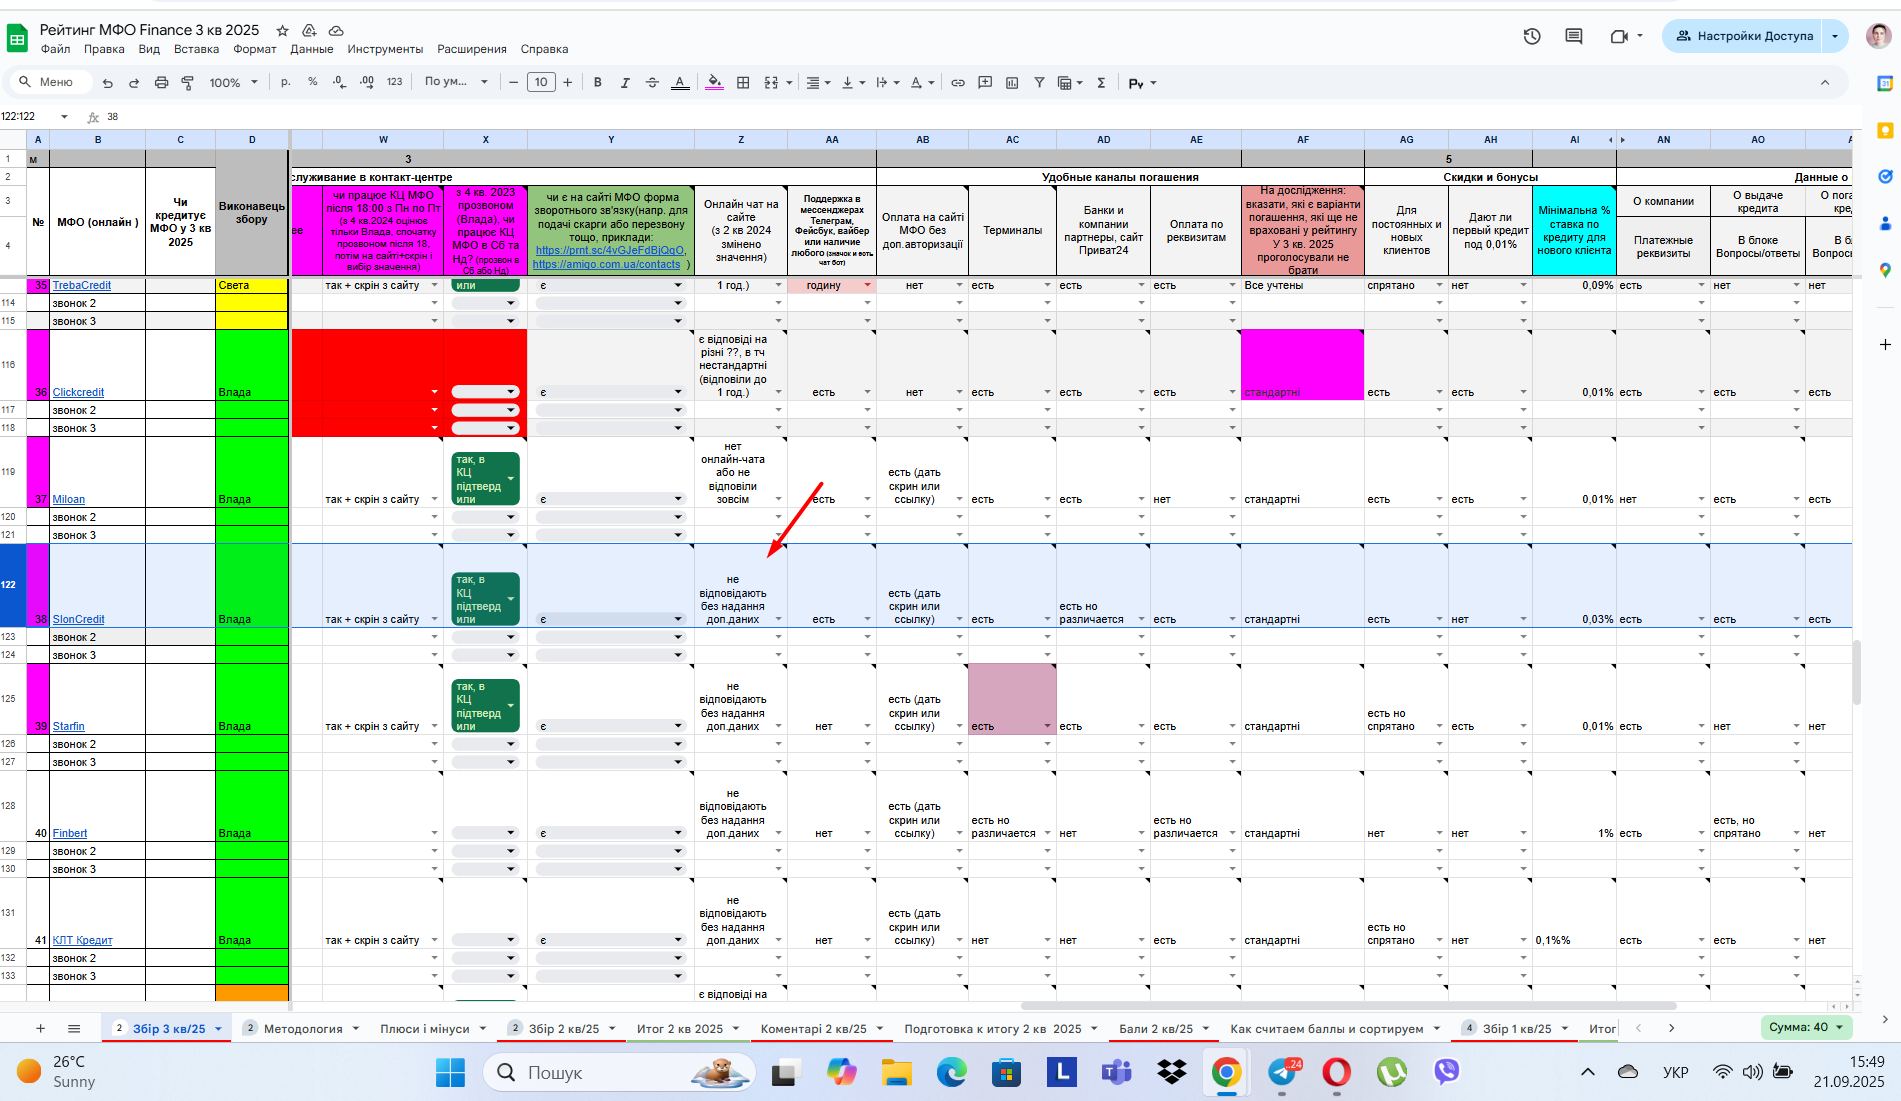The width and height of the screenshot is (1901, 1101).
Task: Insert link using the chain icon
Action: point(958,83)
